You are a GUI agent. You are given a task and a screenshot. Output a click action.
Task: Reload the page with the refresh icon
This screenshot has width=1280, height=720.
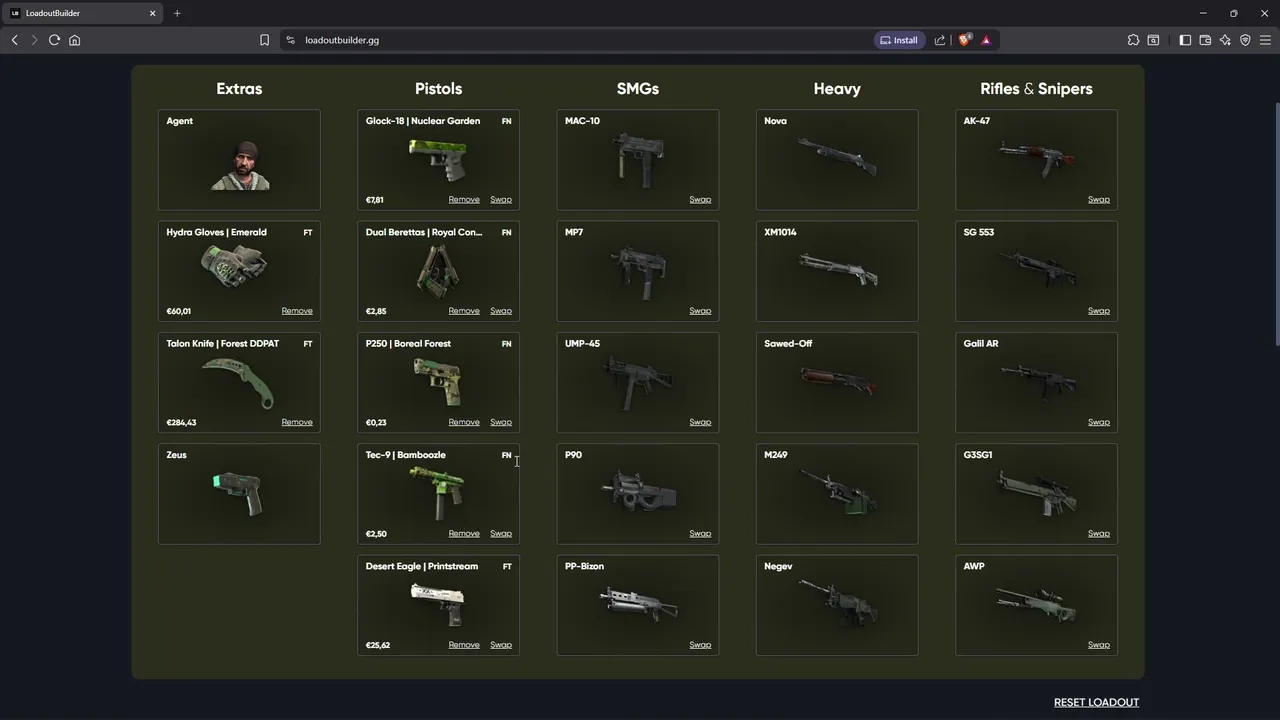coord(54,40)
